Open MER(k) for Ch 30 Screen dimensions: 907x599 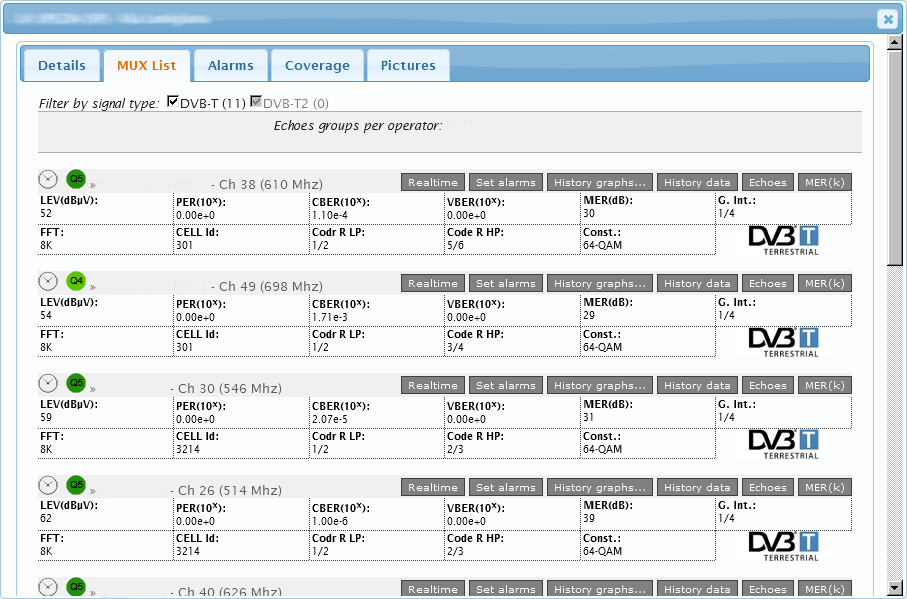pyautogui.click(x=825, y=385)
